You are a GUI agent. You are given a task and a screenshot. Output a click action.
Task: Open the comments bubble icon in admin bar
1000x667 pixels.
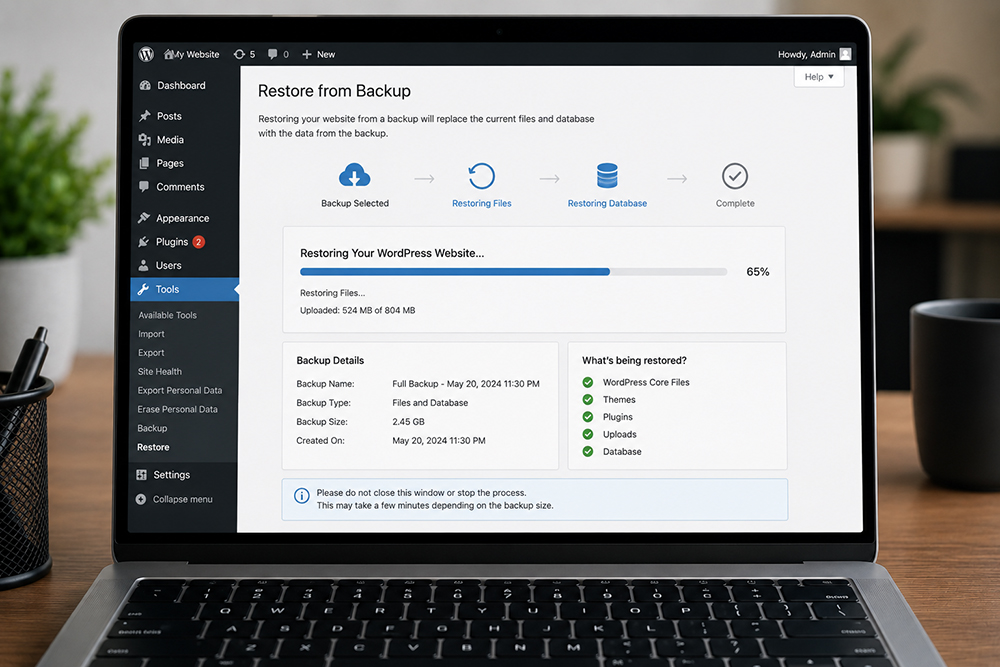(x=272, y=54)
